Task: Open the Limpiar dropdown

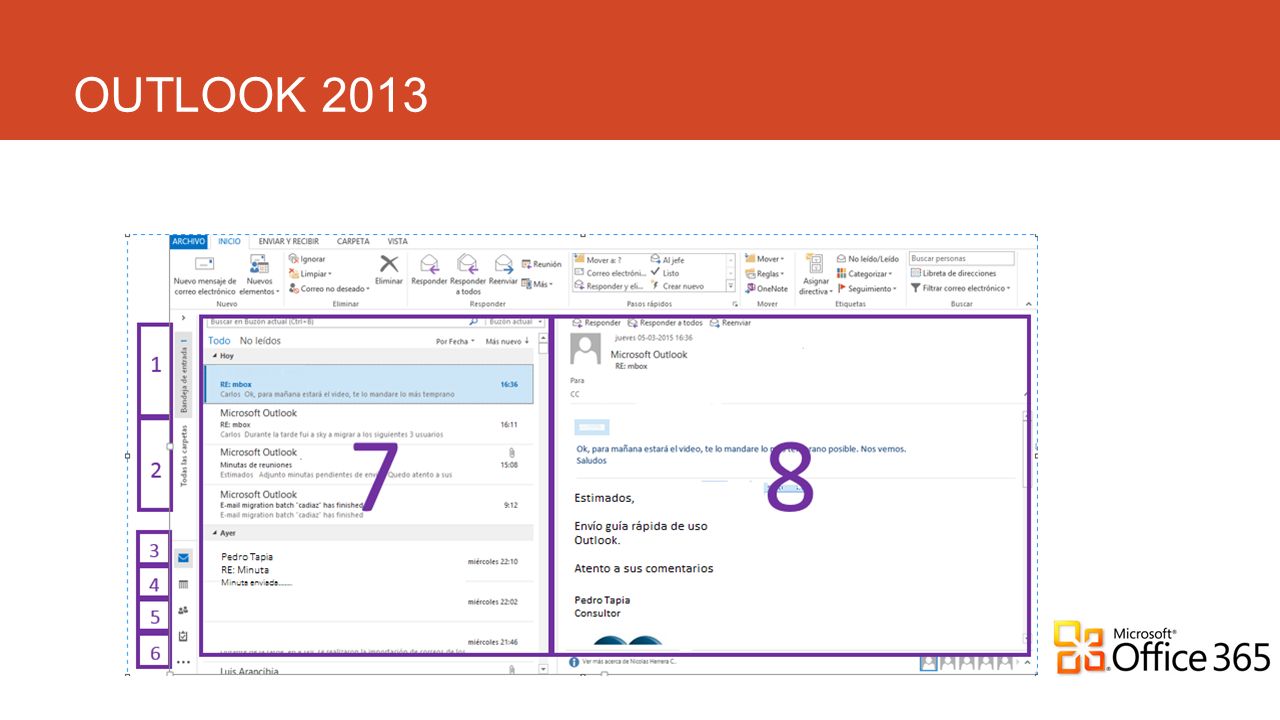Action: coord(311,274)
